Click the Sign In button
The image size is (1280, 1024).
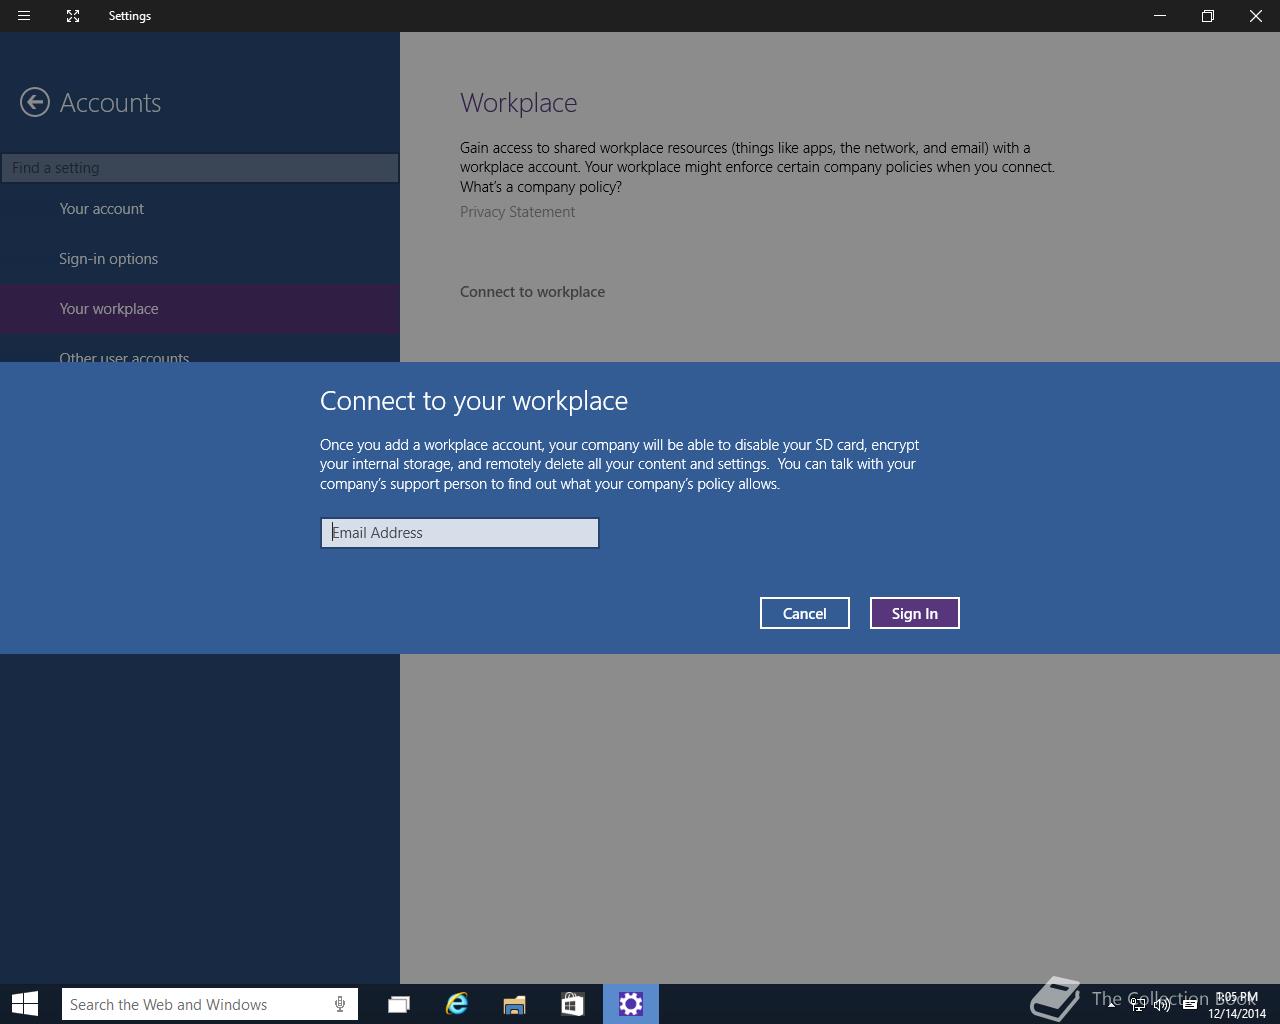tap(915, 614)
